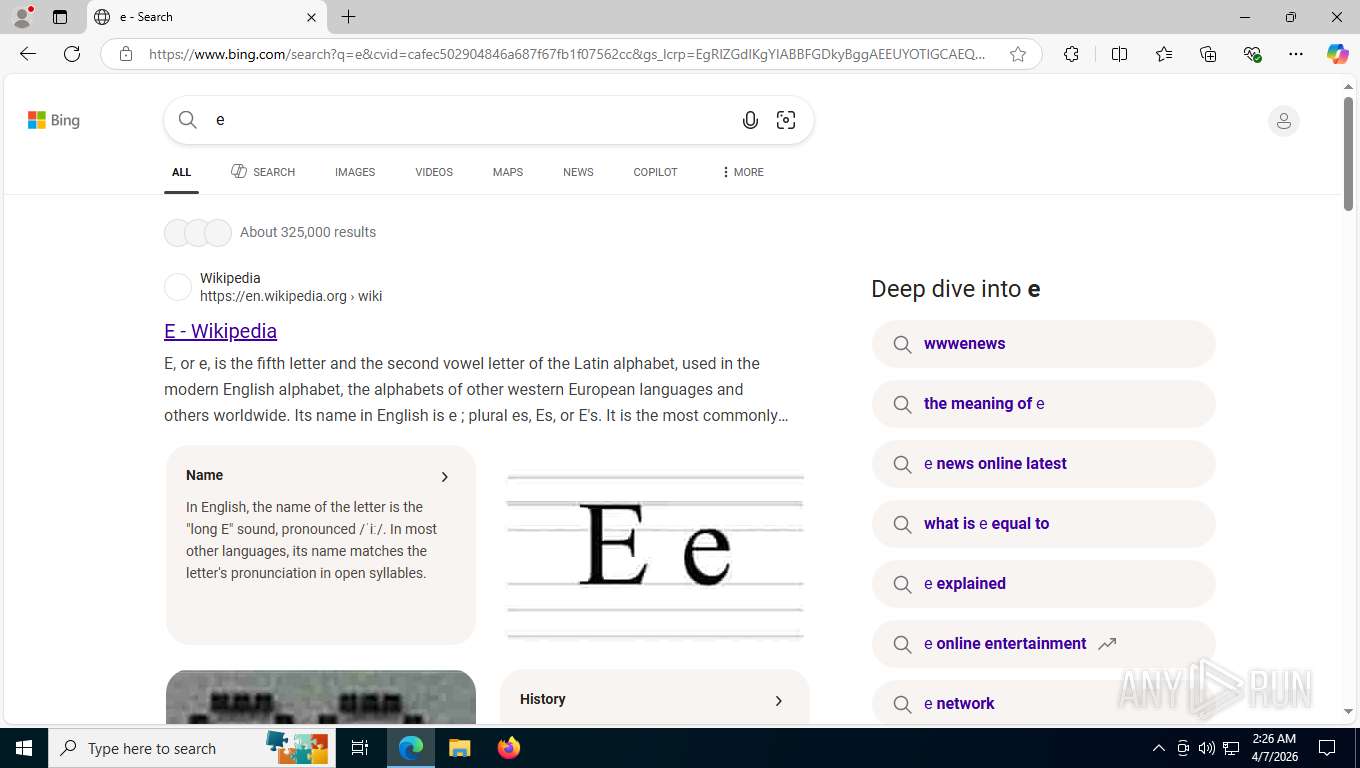Open the Extensions puzzle icon

[1071, 54]
